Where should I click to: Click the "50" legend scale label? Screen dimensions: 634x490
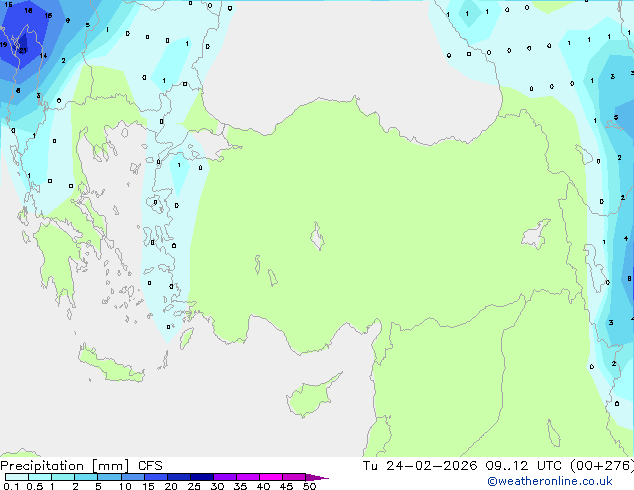309,486
